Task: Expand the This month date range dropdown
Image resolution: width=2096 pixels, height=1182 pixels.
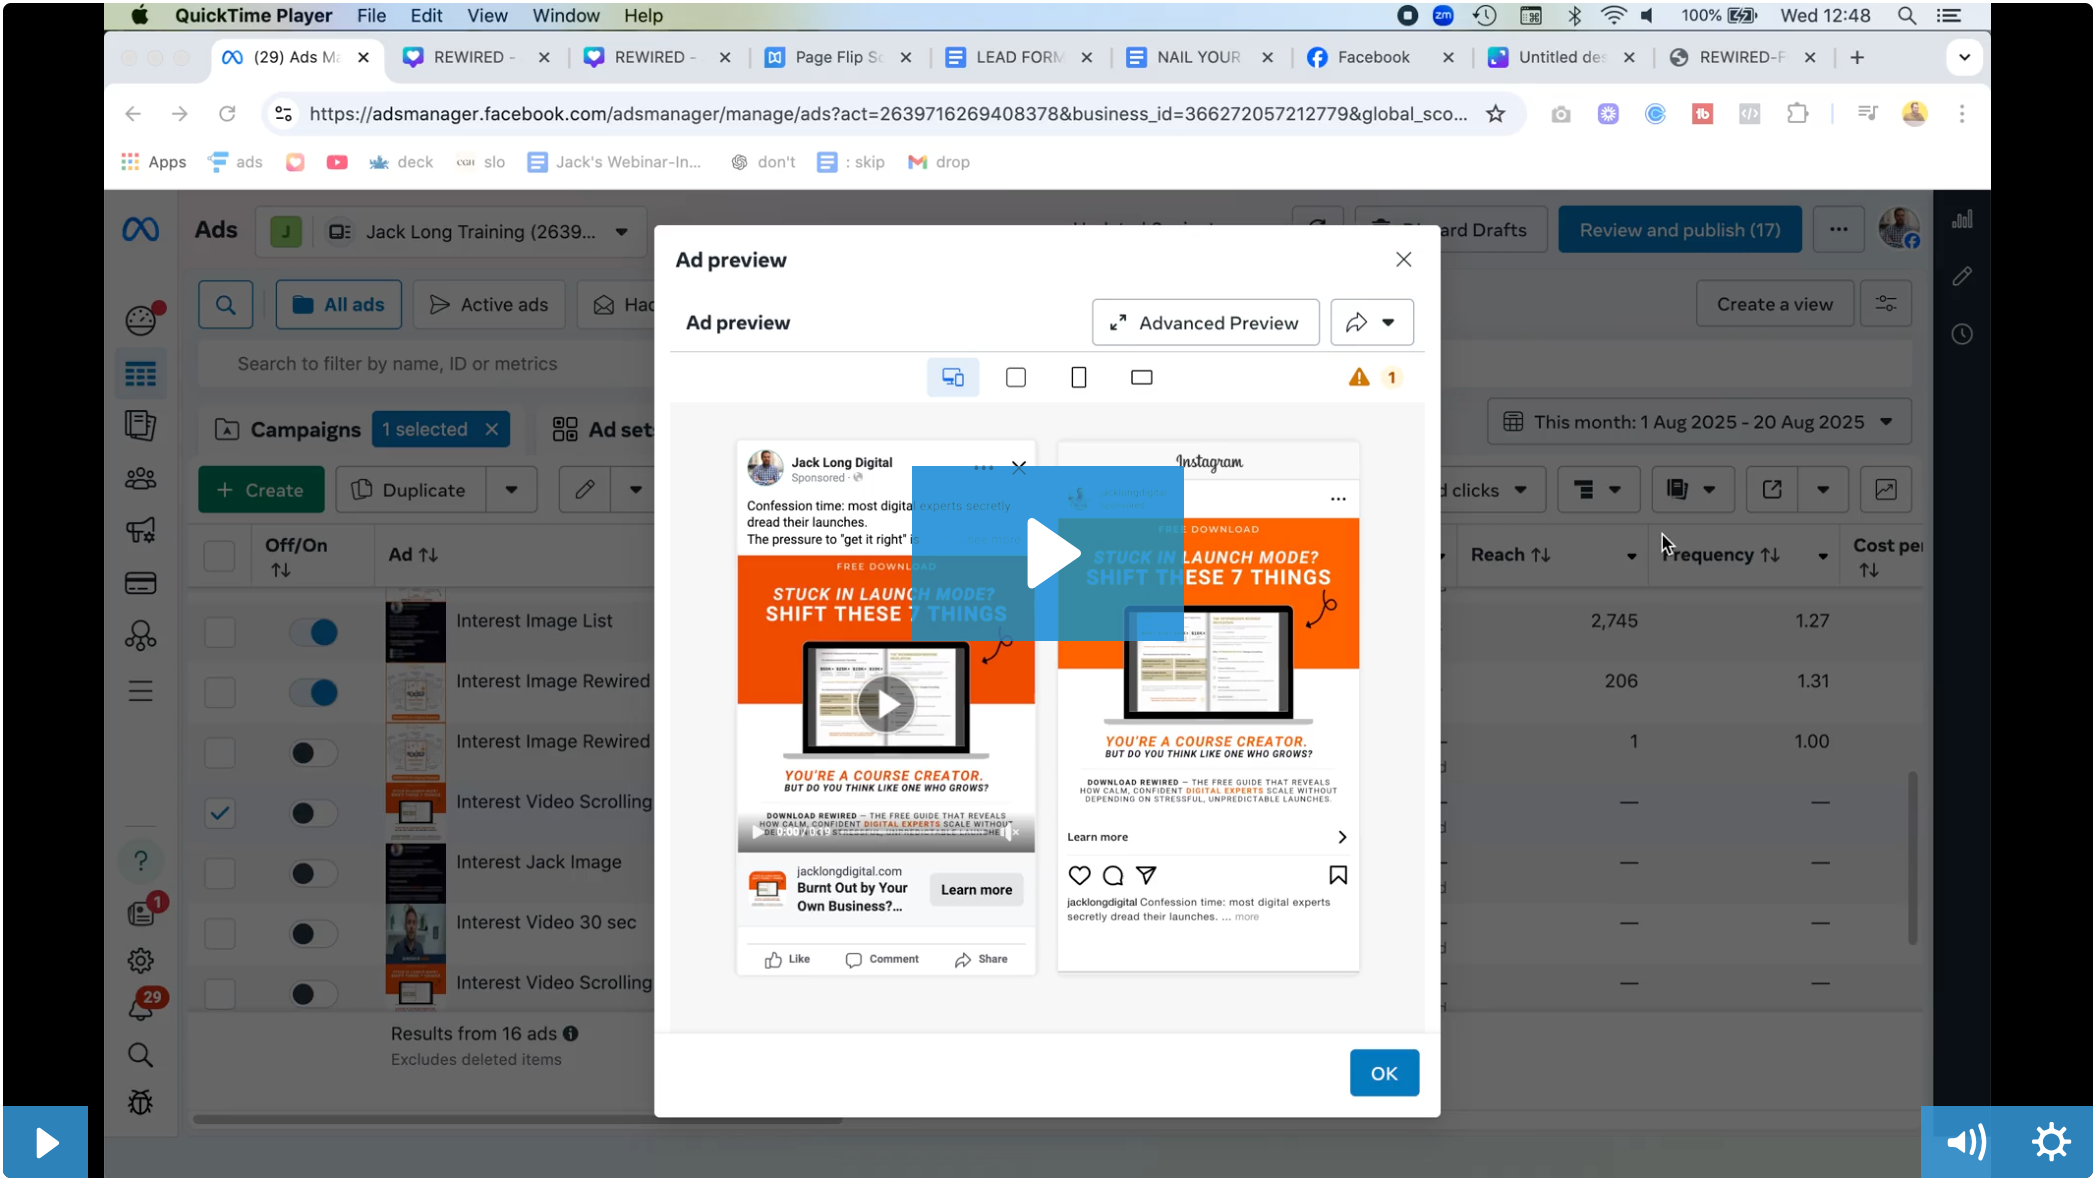Action: pyautogui.click(x=1886, y=422)
